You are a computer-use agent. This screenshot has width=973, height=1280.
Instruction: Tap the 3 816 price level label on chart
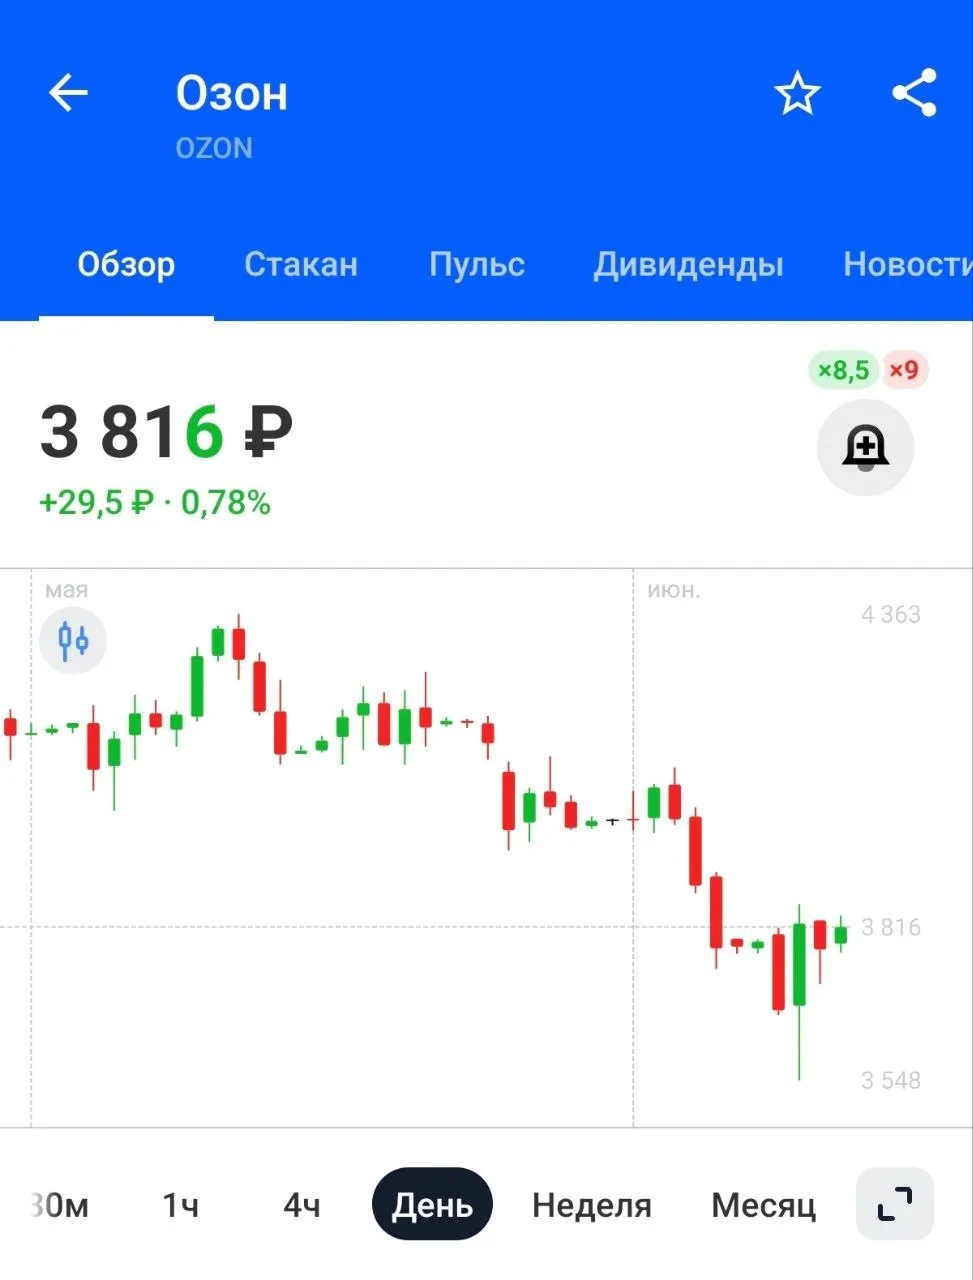tap(890, 927)
